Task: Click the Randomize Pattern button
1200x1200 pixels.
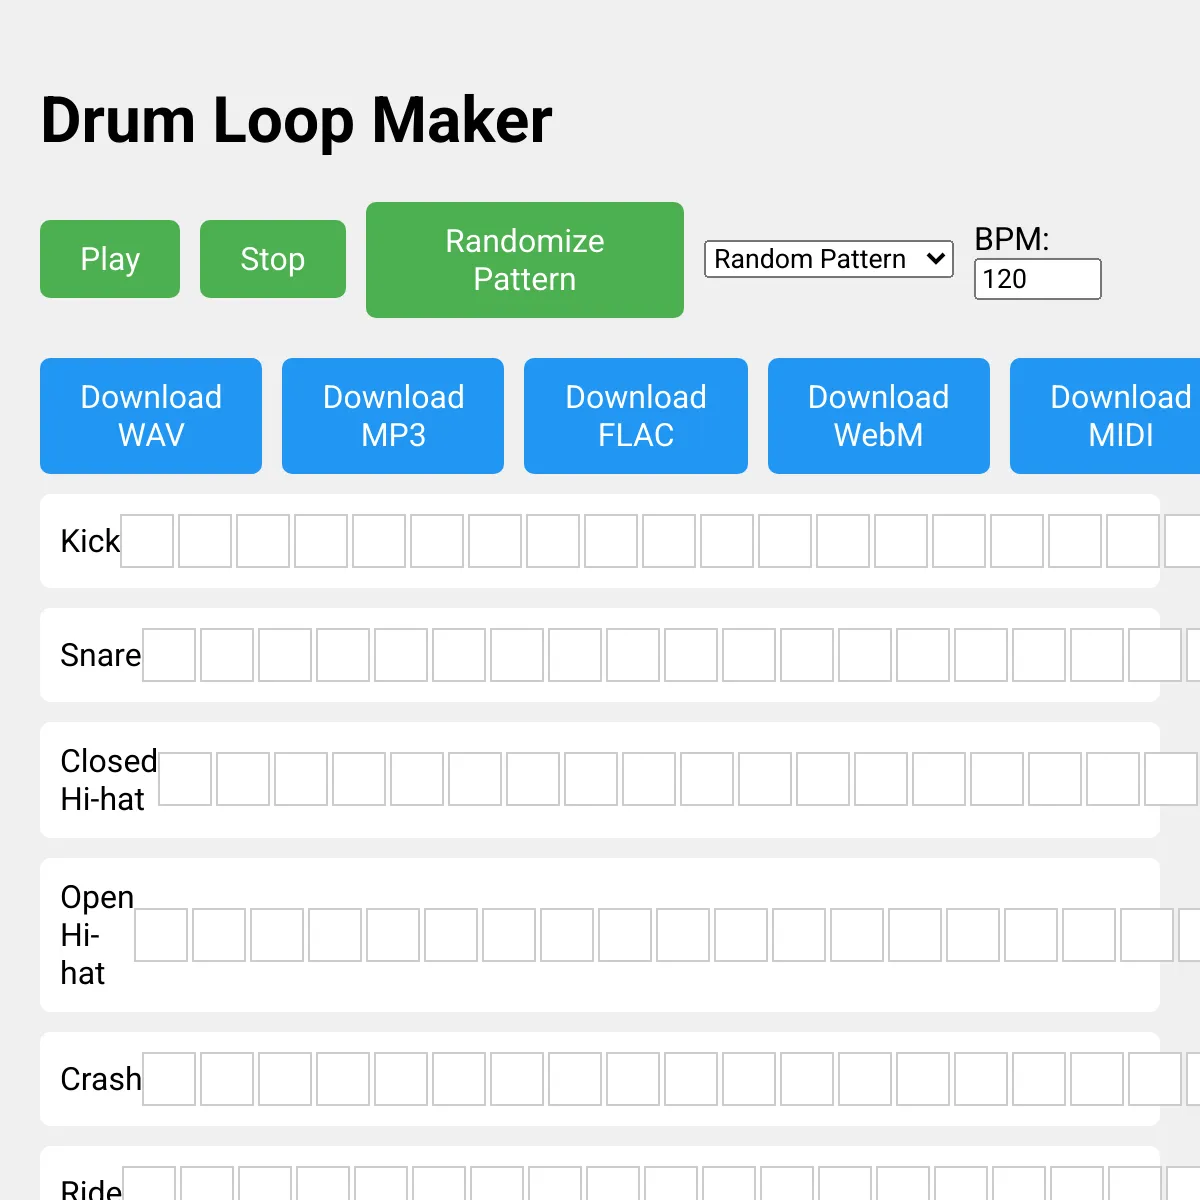Action: point(524,260)
